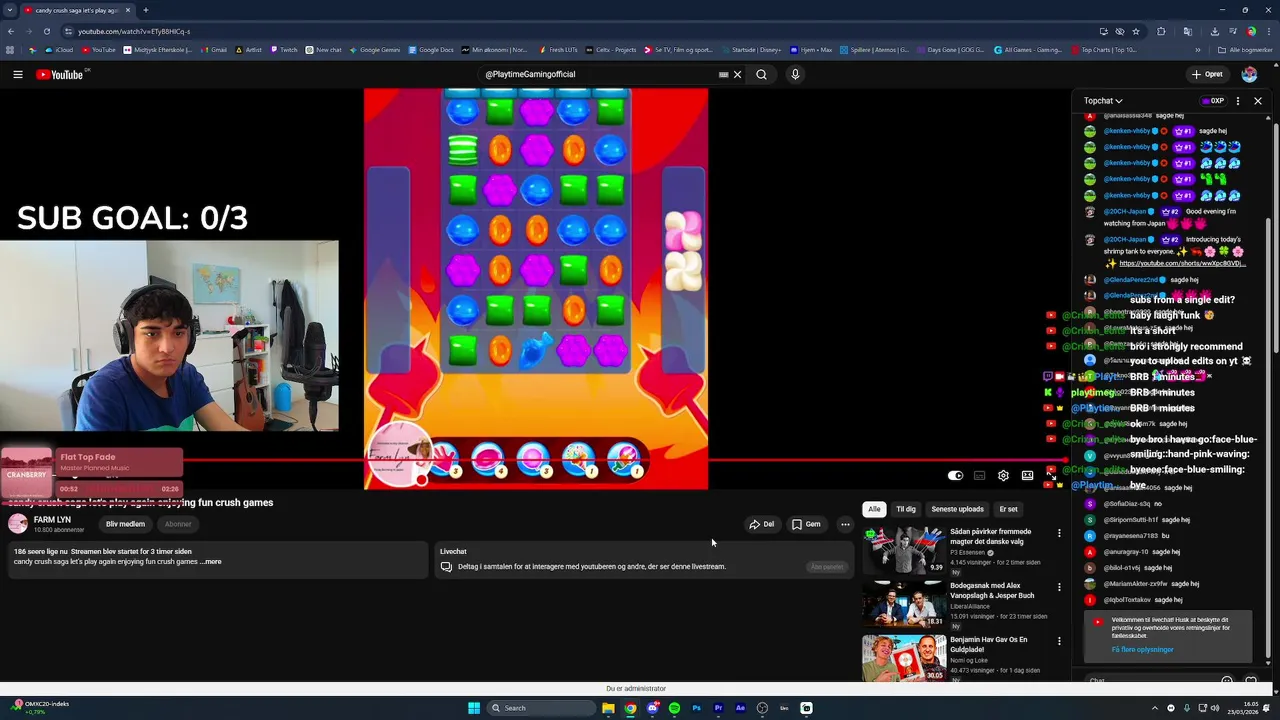Reload the page with browser refresh
Screen dimensions: 1280x720
point(46,31)
